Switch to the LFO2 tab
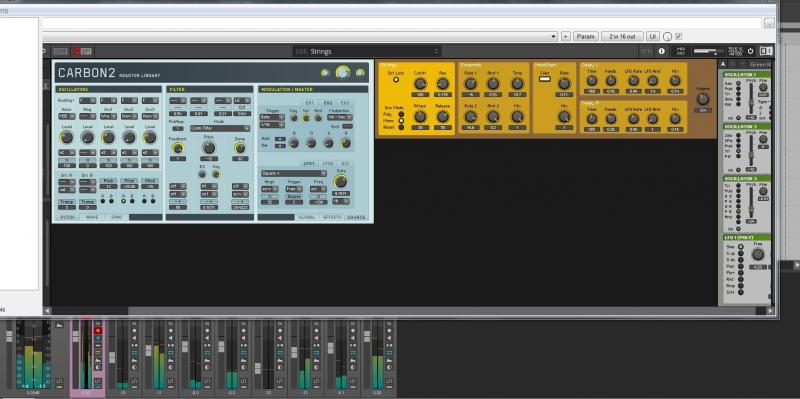Image resolution: width=800 pixels, height=399 pixels. tap(328, 164)
